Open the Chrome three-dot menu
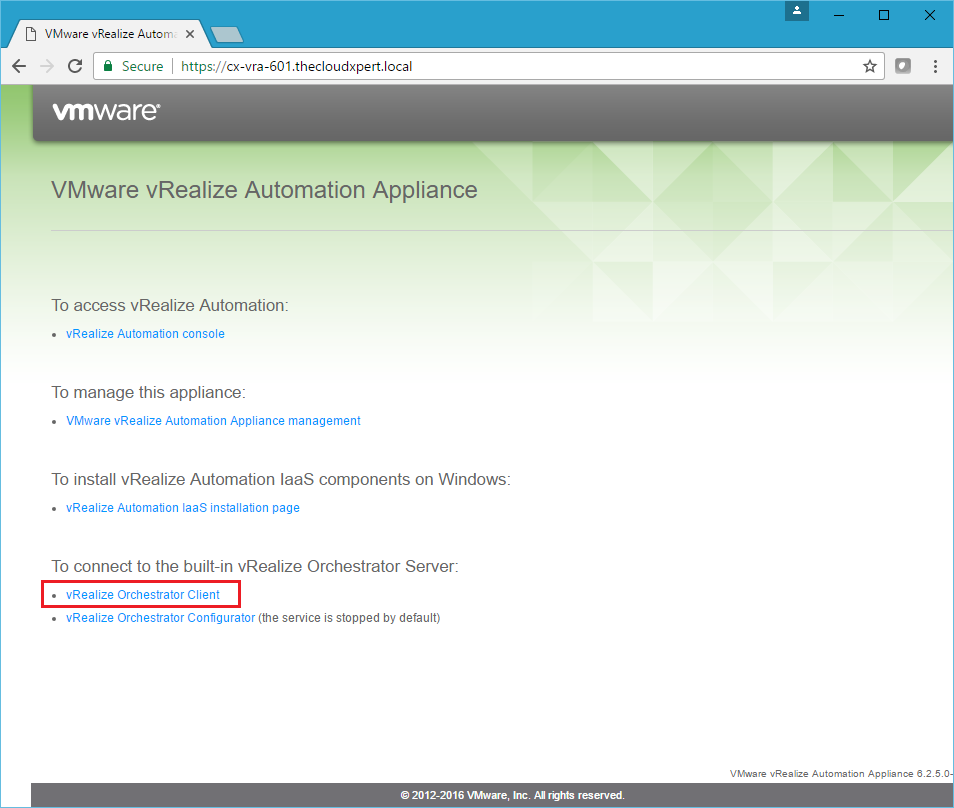Screen dimensions: 954x808 pos(935,66)
